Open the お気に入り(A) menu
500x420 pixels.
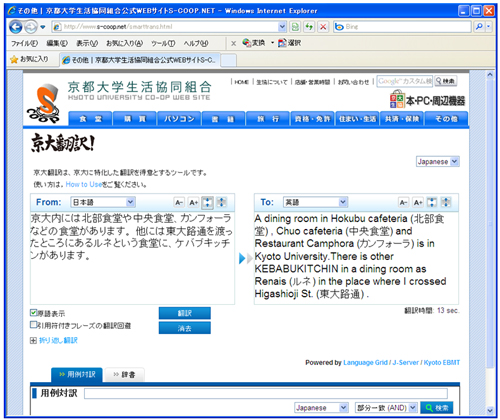coord(124,43)
